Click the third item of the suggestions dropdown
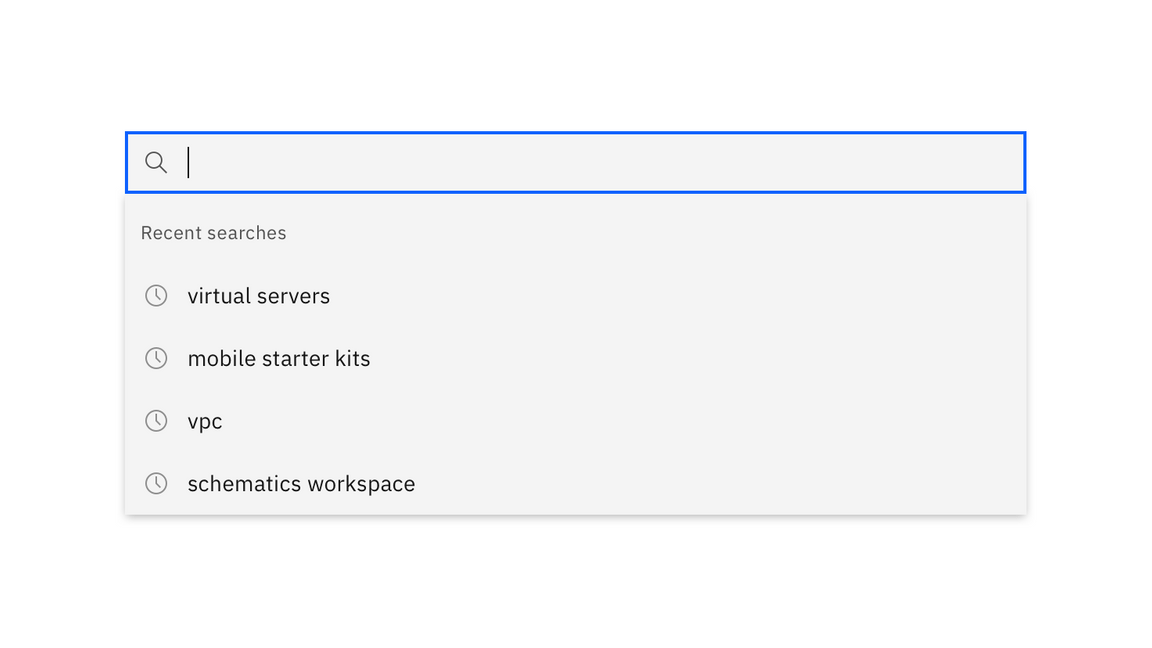Viewport: 1152px width, 648px height. click(205, 421)
